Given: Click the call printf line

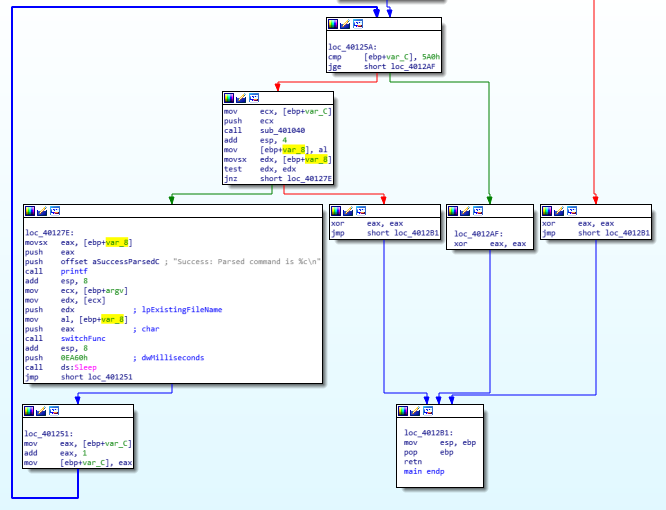Looking at the screenshot, I should tap(56, 271).
